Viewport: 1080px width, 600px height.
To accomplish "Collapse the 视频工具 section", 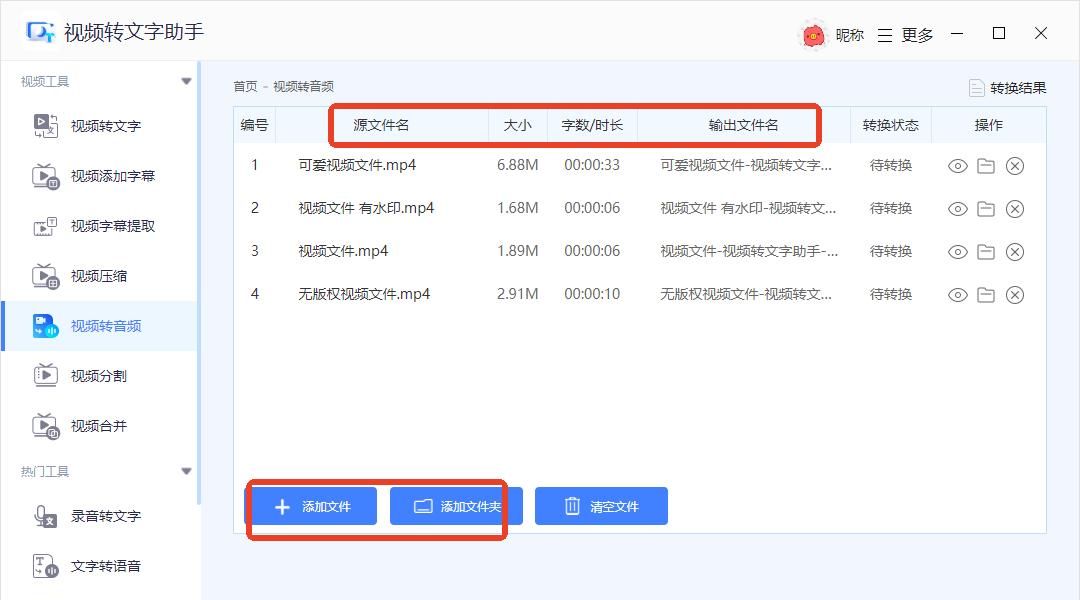I will 186,80.
